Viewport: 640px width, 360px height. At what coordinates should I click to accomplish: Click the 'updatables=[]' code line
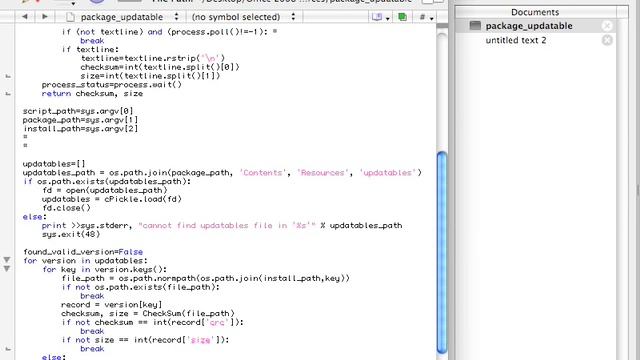tap(54, 164)
